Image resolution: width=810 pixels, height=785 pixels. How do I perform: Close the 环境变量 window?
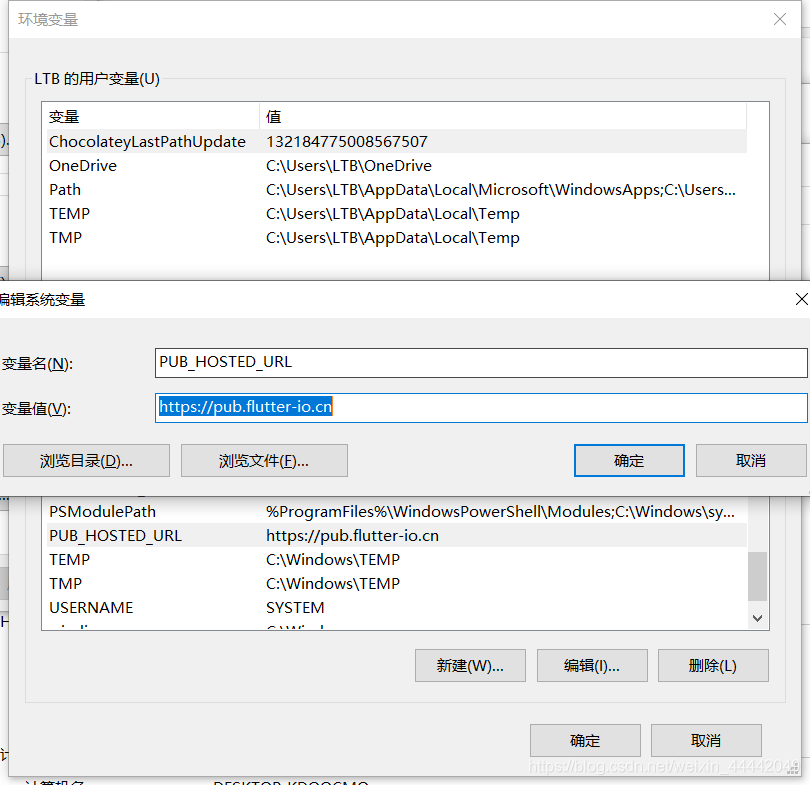coord(780,20)
